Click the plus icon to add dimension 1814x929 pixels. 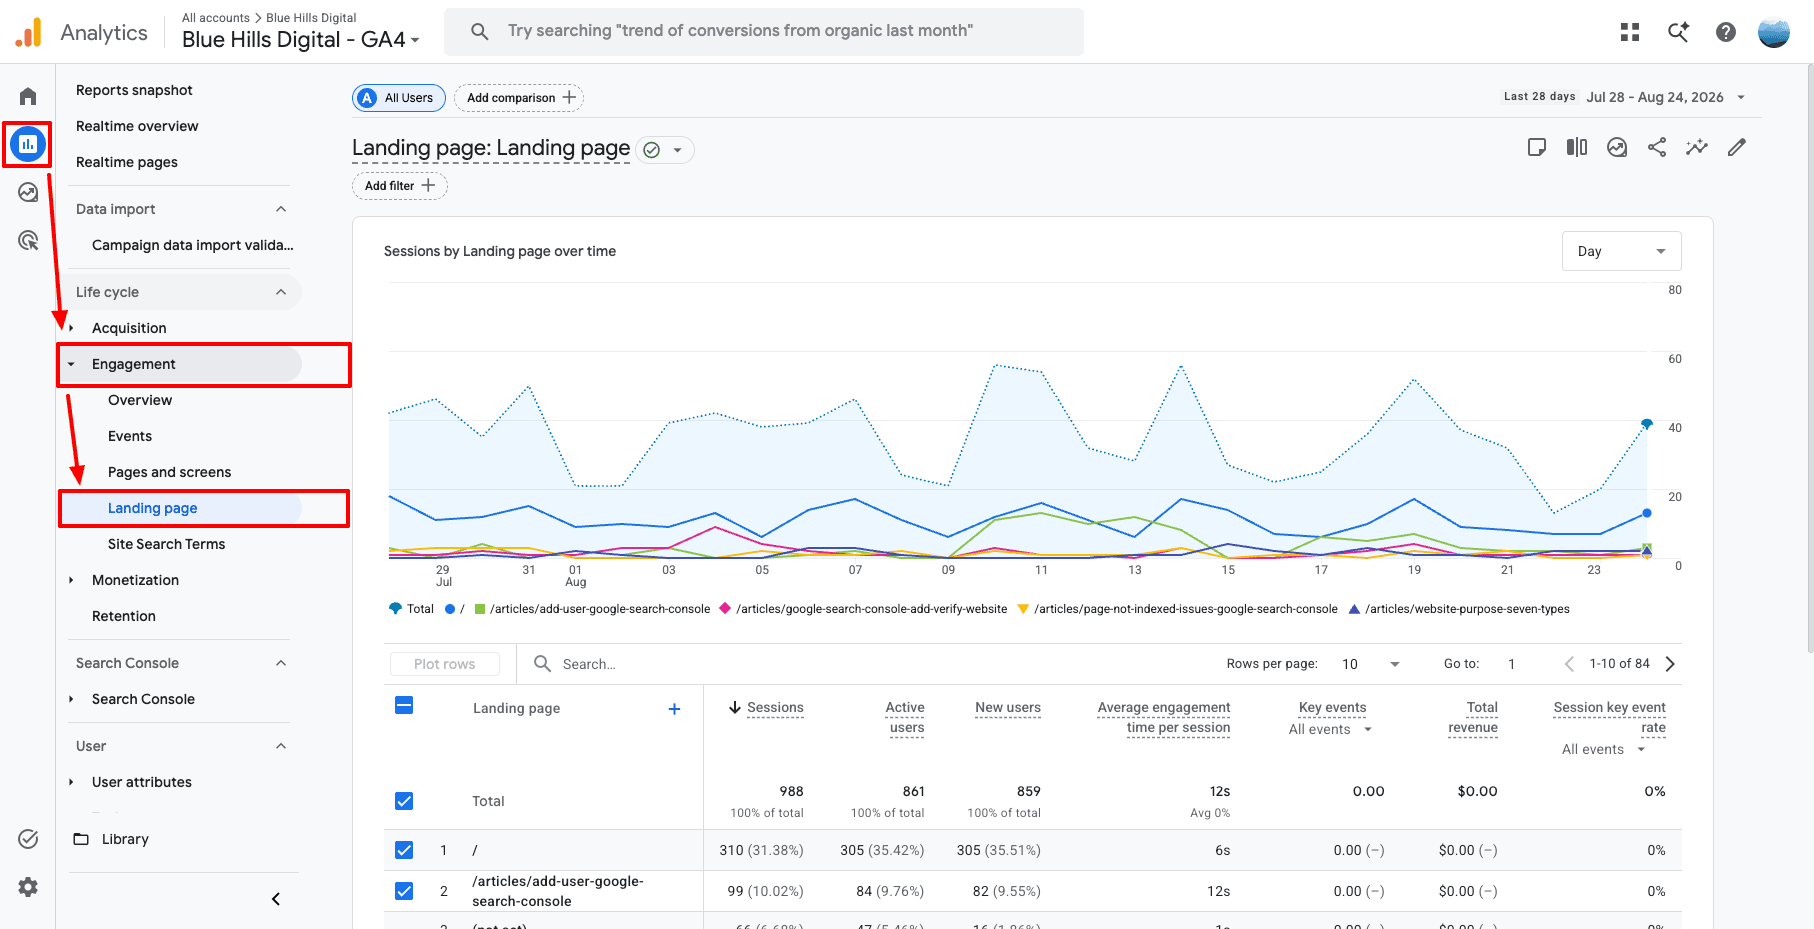(674, 709)
